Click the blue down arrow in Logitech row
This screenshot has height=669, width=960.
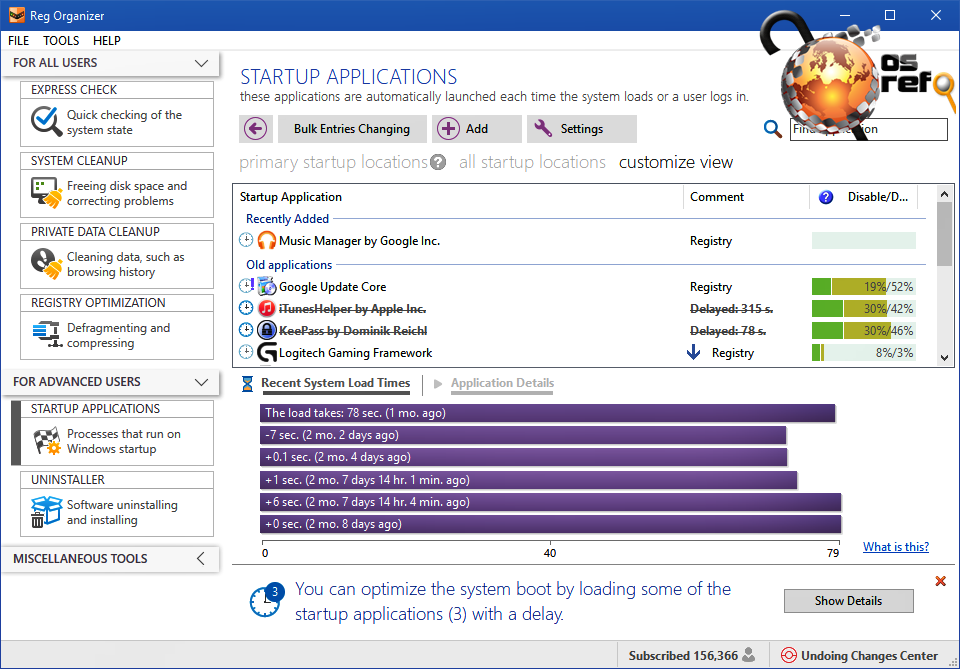pos(694,352)
